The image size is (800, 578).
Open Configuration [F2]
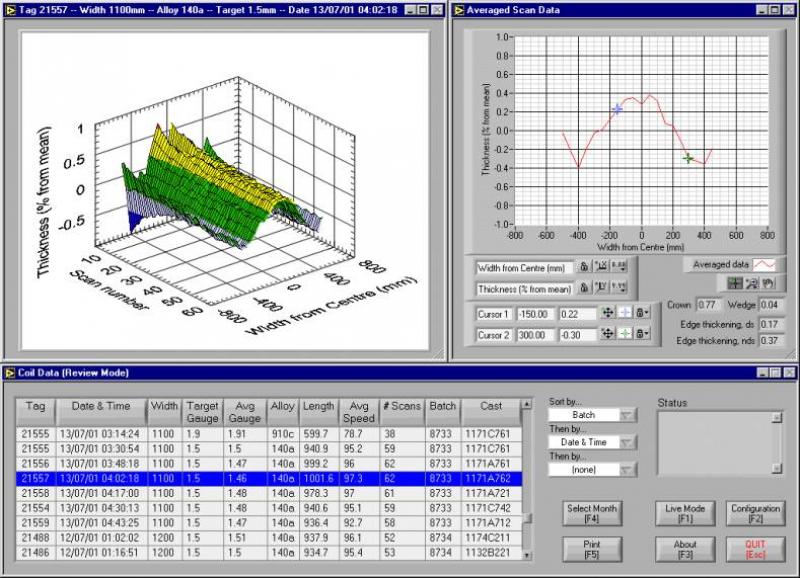pos(755,513)
